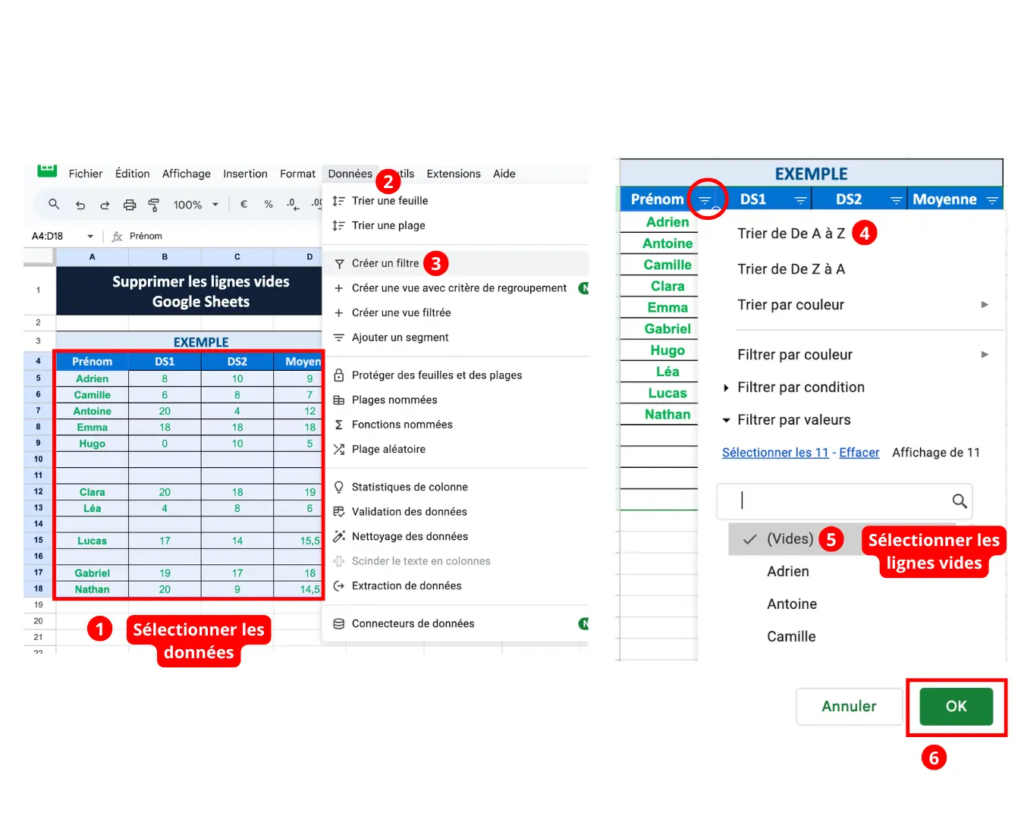
Task: Open the Affichage menu
Action: pos(186,174)
